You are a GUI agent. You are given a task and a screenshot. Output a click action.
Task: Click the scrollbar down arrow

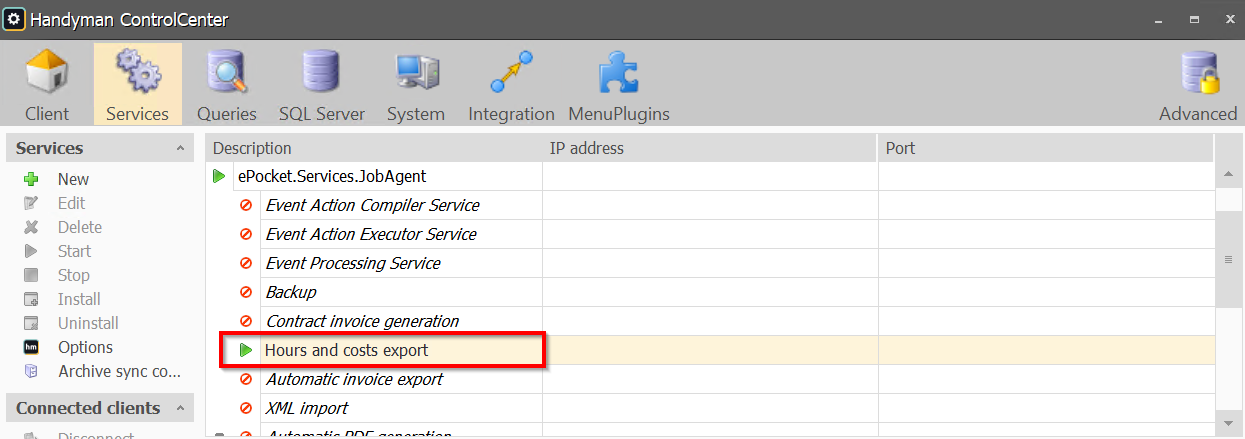click(1228, 424)
